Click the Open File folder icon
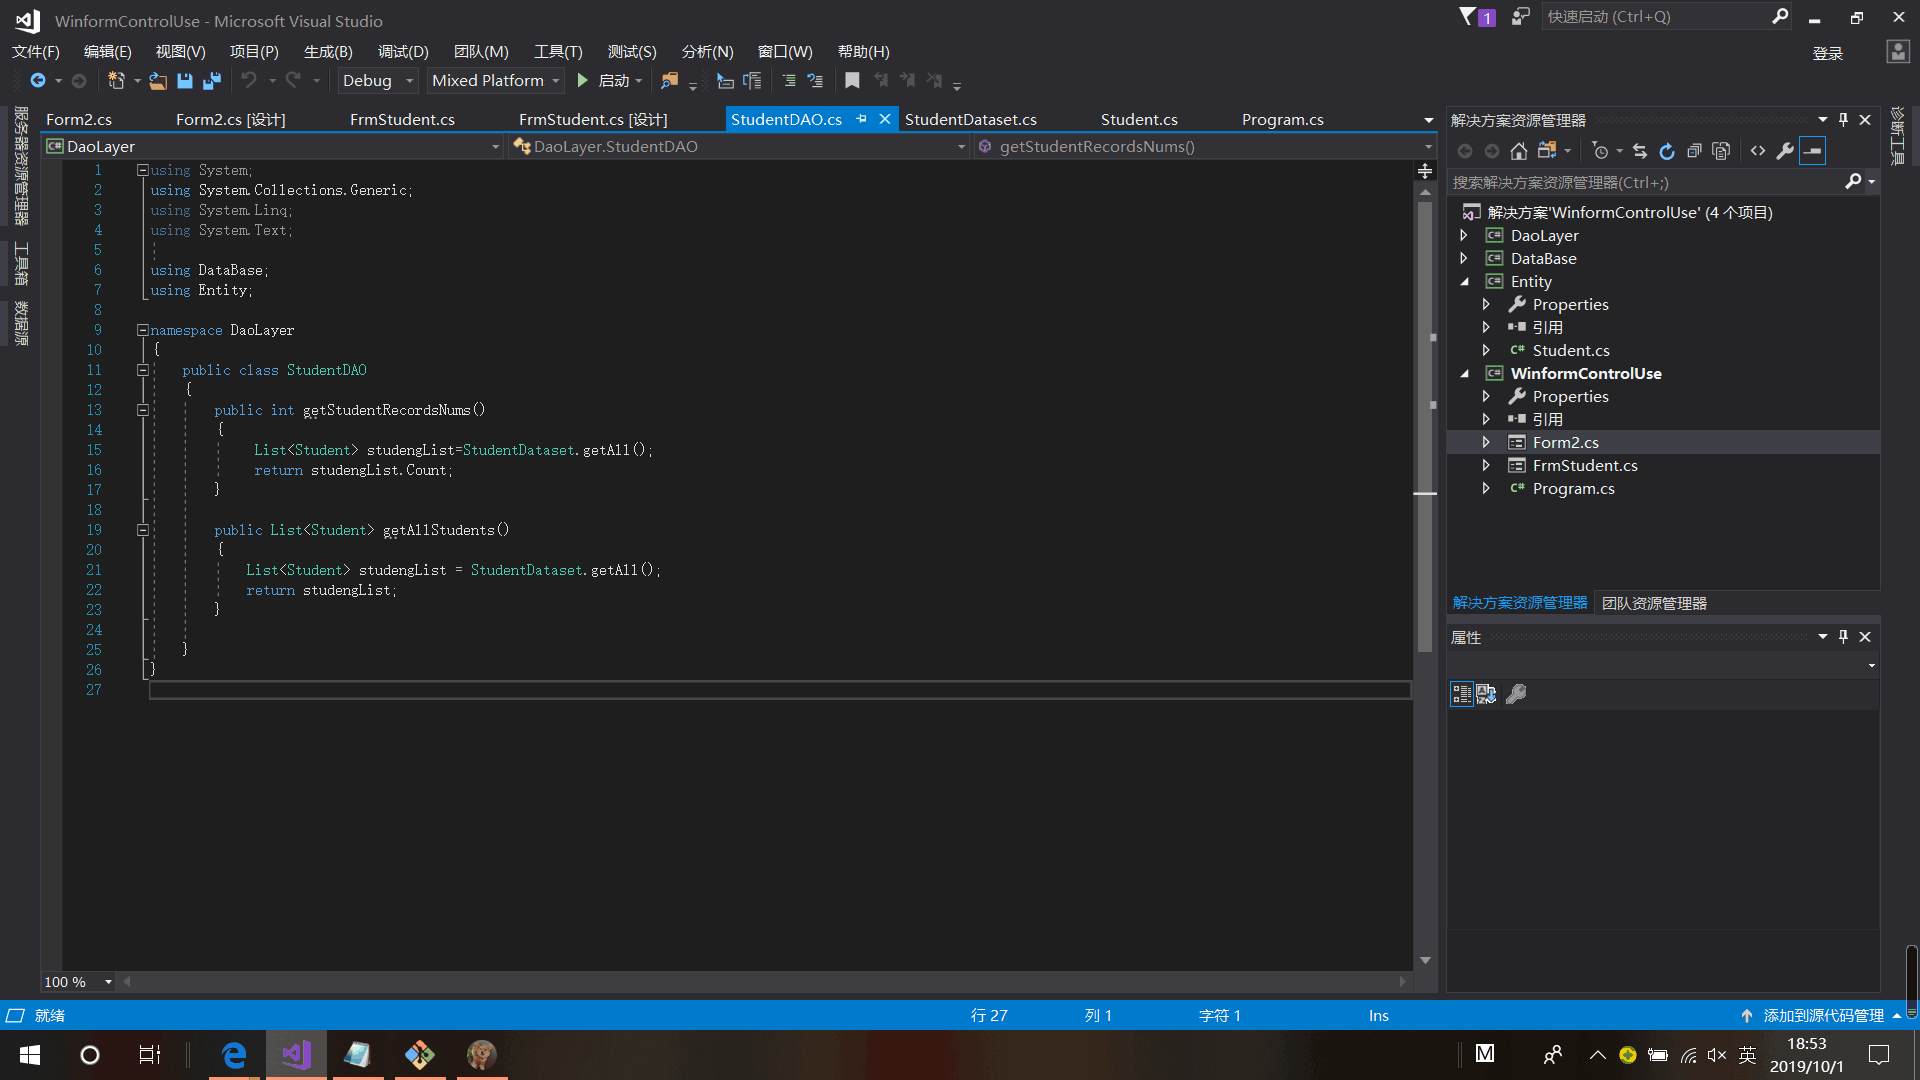The height and width of the screenshot is (1080, 1920). [158, 81]
